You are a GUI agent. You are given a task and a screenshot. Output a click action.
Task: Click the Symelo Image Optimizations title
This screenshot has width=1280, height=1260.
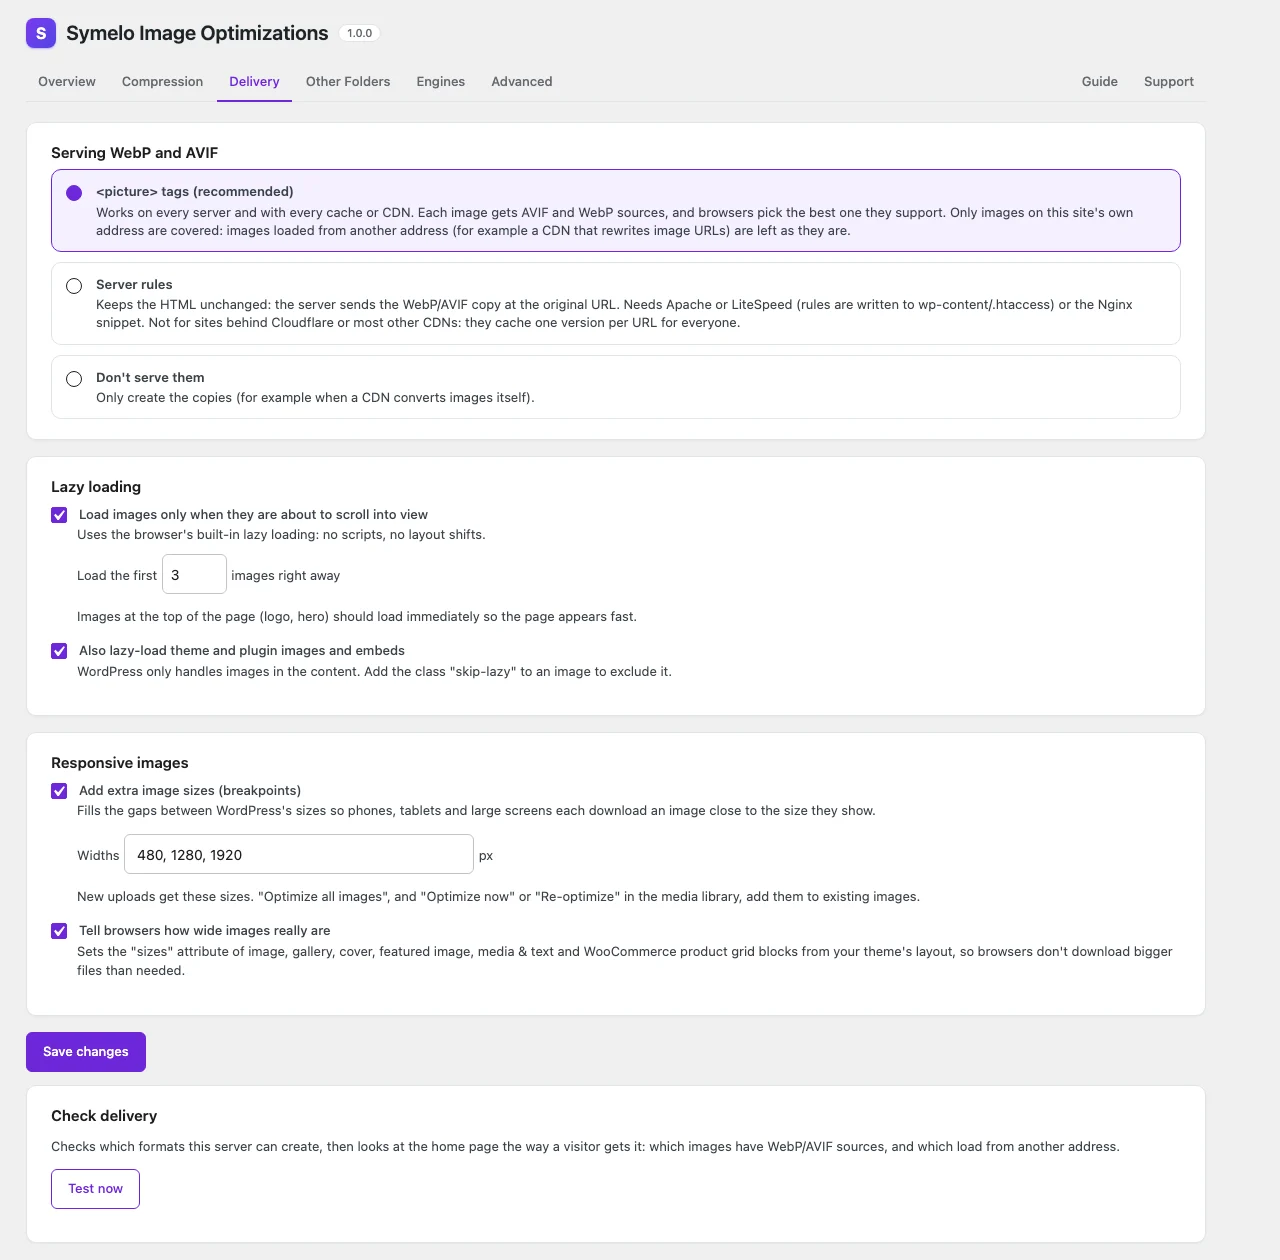(197, 33)
